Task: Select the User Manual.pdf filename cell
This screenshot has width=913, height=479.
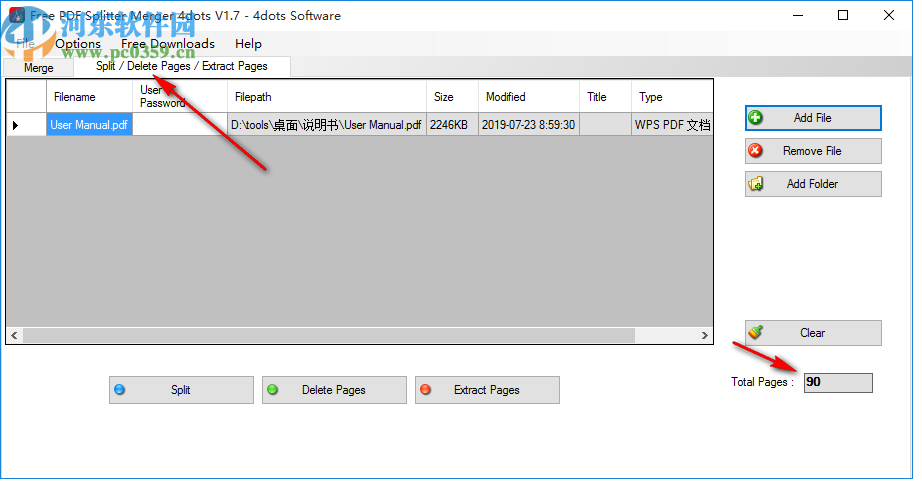Action: point(89,125)
